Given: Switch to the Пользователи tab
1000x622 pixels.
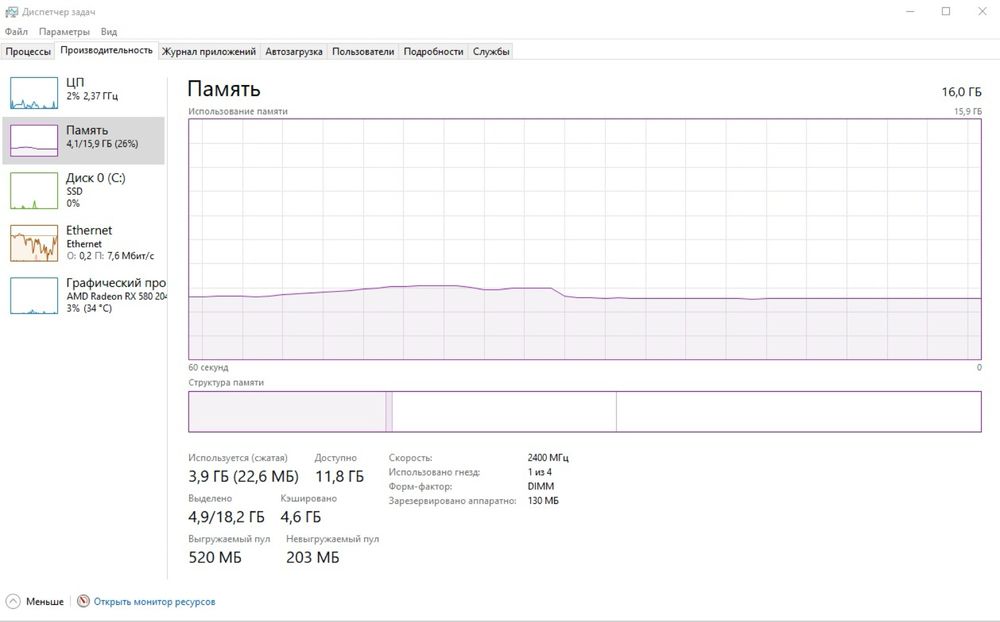Looking at the screenshot, I should (x=363, y=52).
